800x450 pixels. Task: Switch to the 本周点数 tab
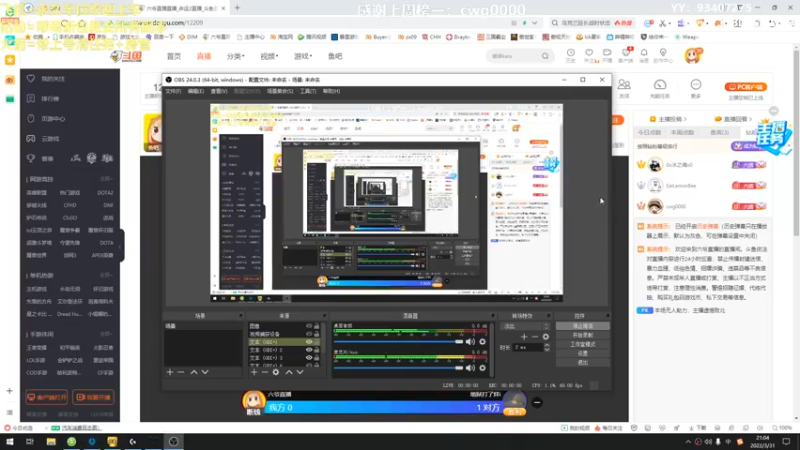[683, 132]
